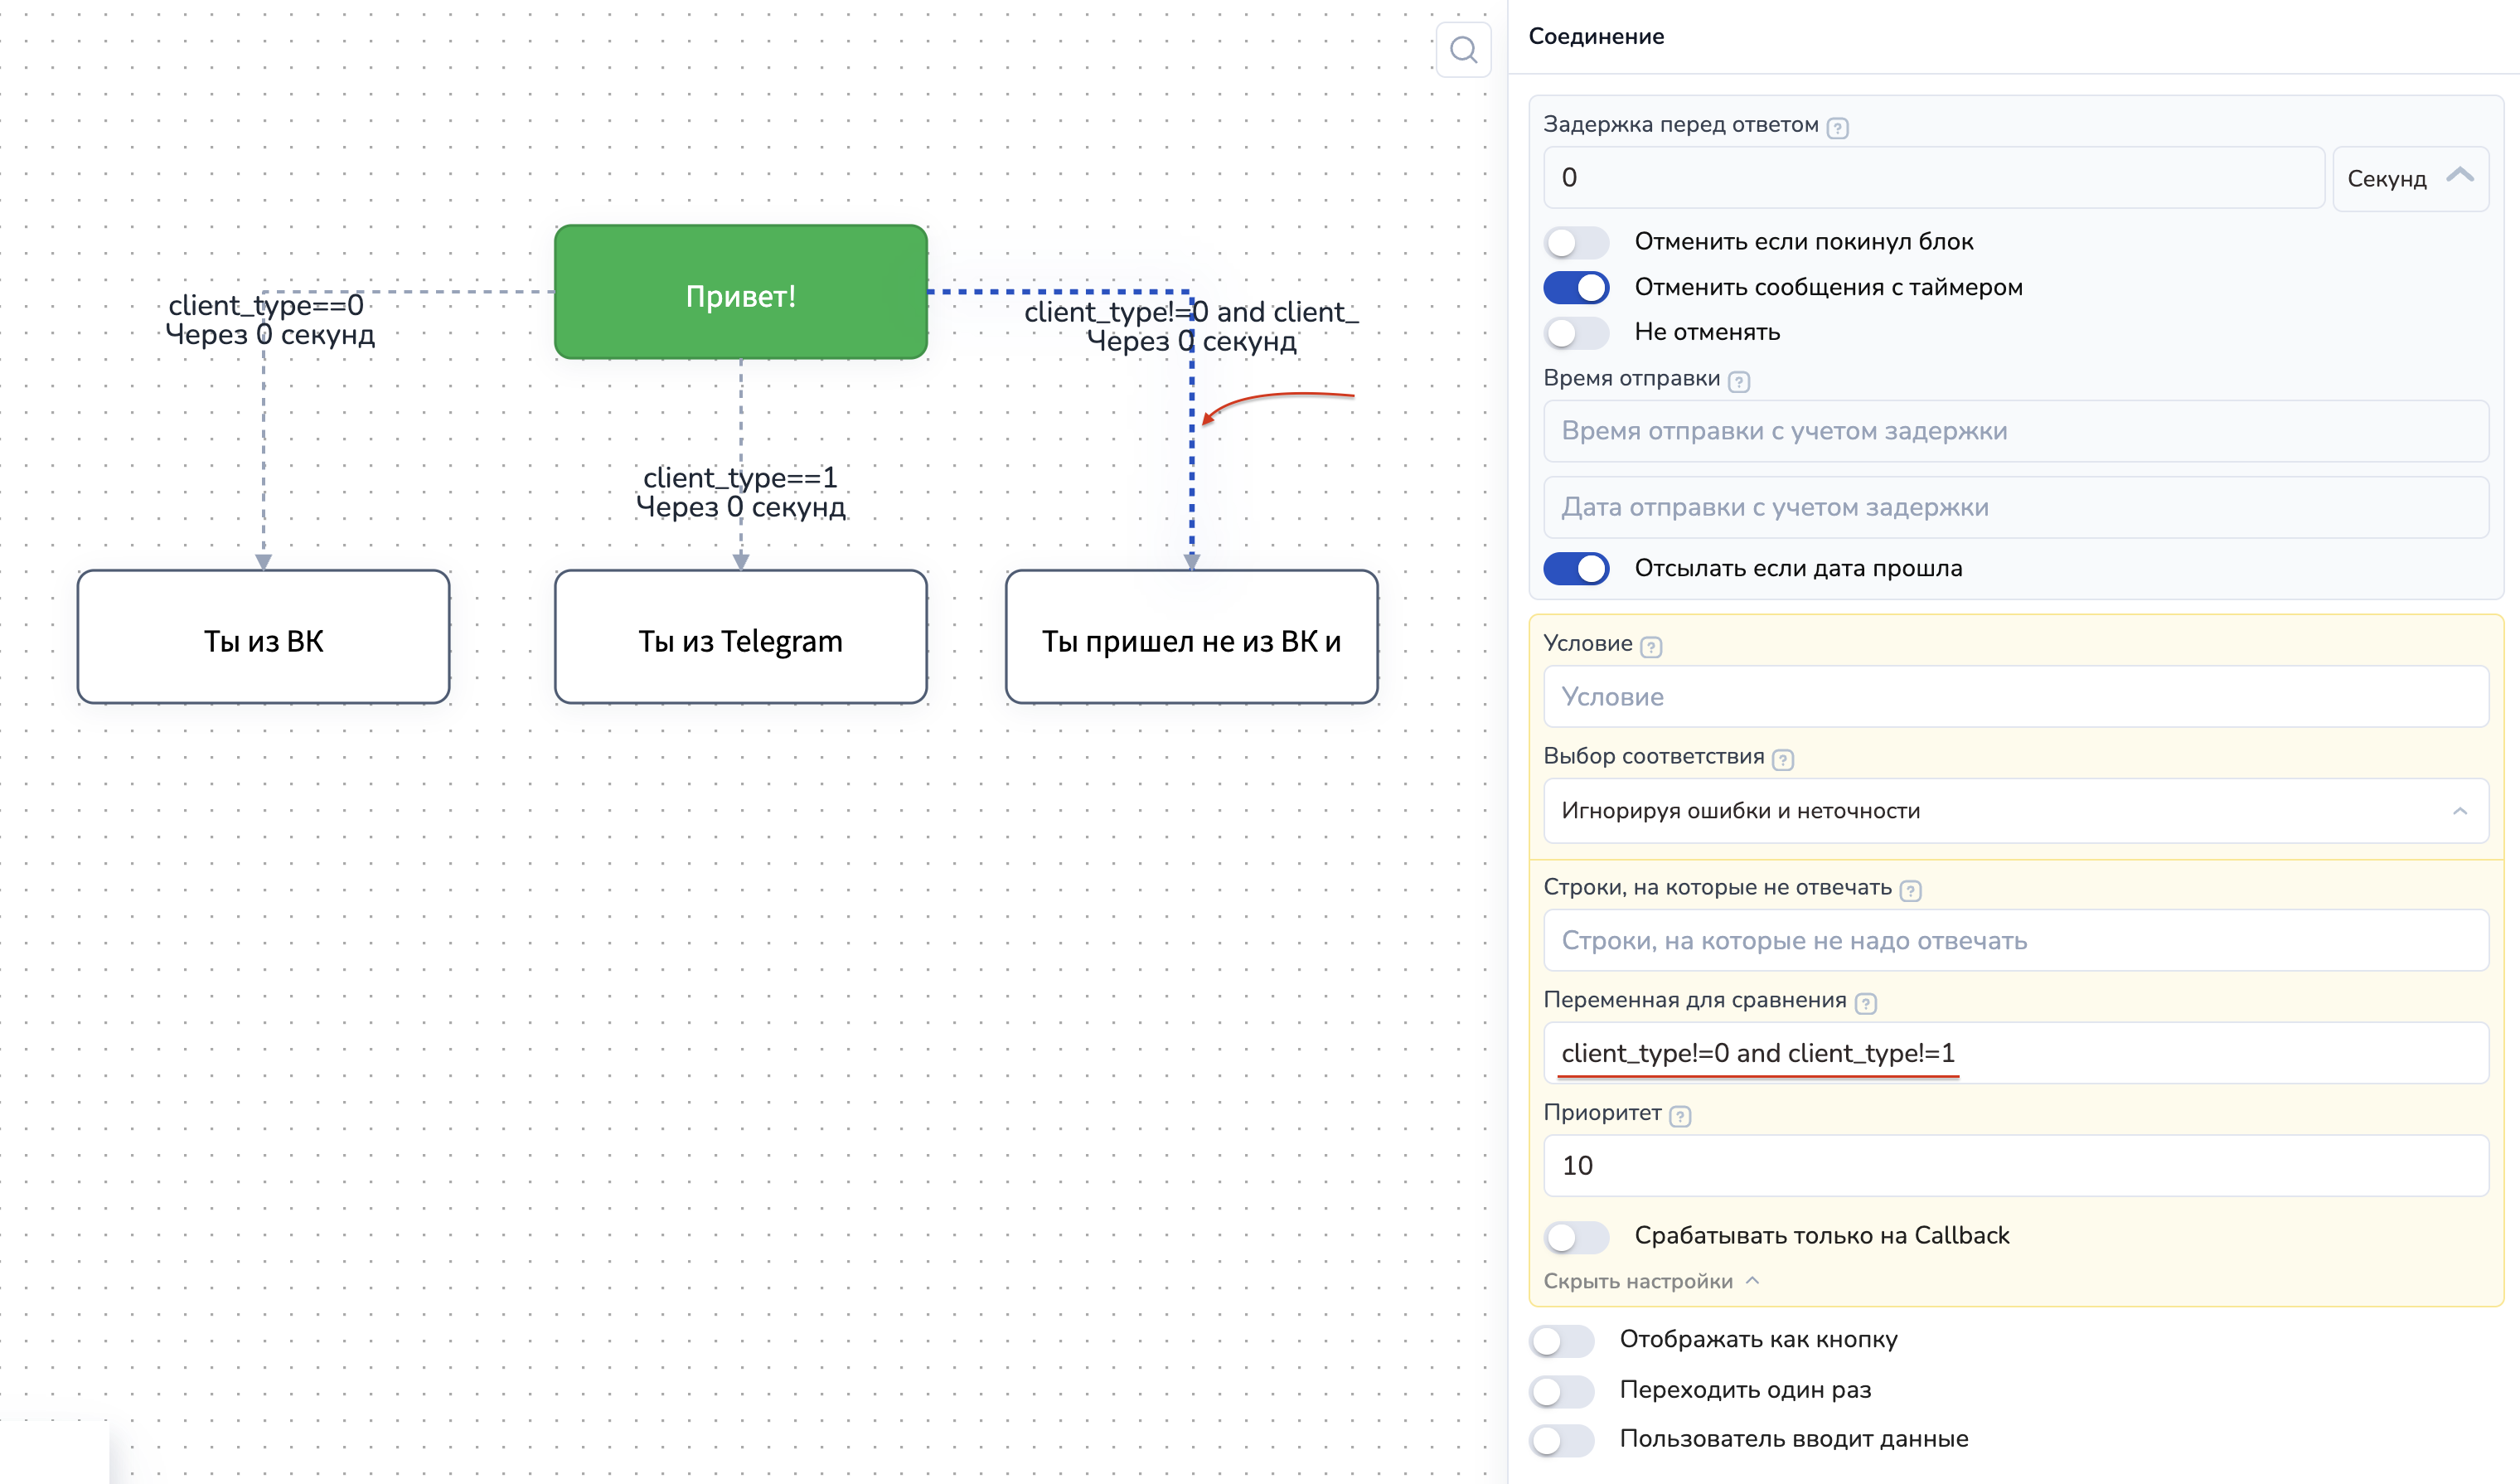Select the green Привет! block

tap(740, 293)
